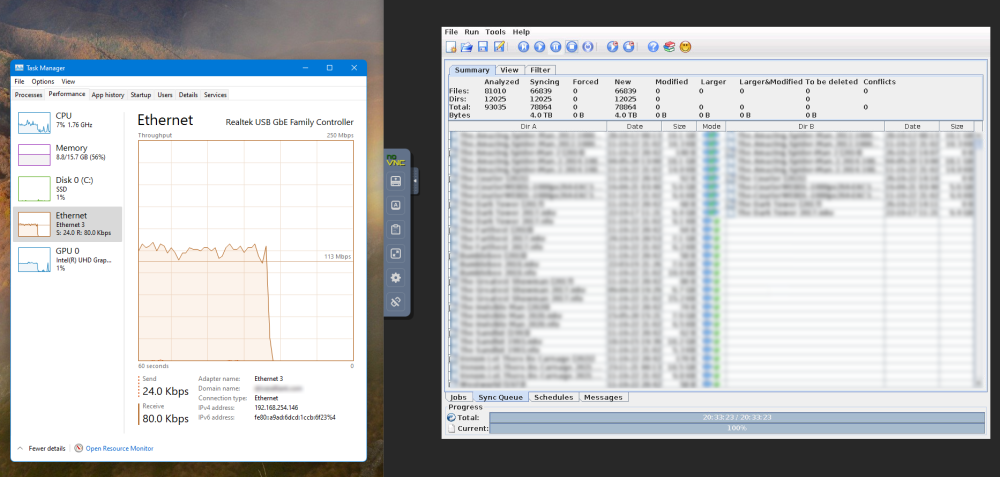Open the Tools menu
The height and width of the screenshot is (477, 1000).
coord(495,32)
